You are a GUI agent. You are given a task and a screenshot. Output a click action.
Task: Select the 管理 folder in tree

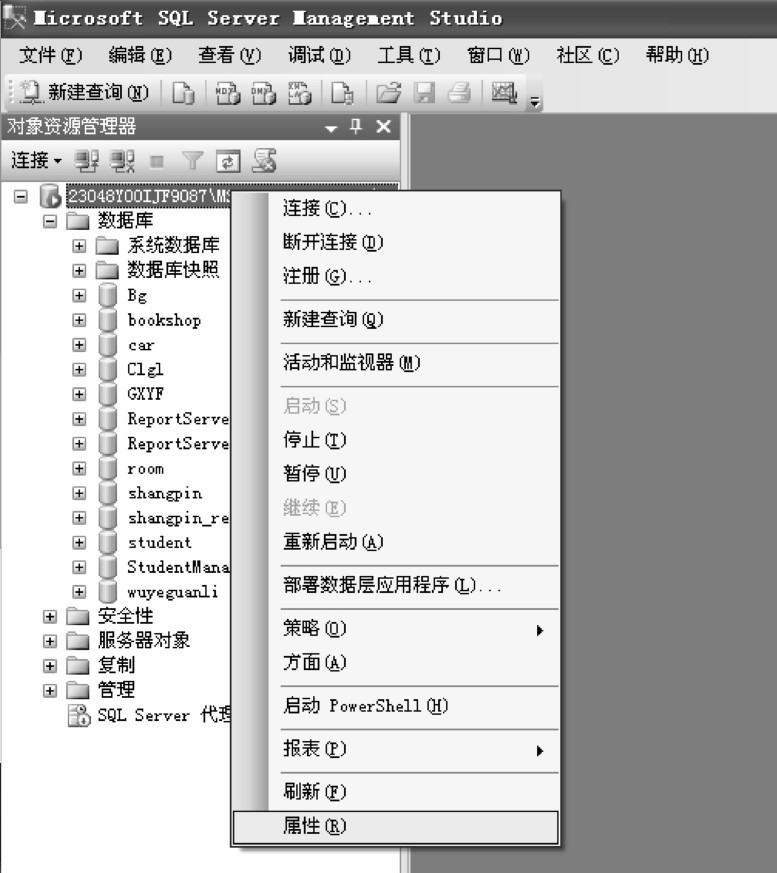[116, 690]
